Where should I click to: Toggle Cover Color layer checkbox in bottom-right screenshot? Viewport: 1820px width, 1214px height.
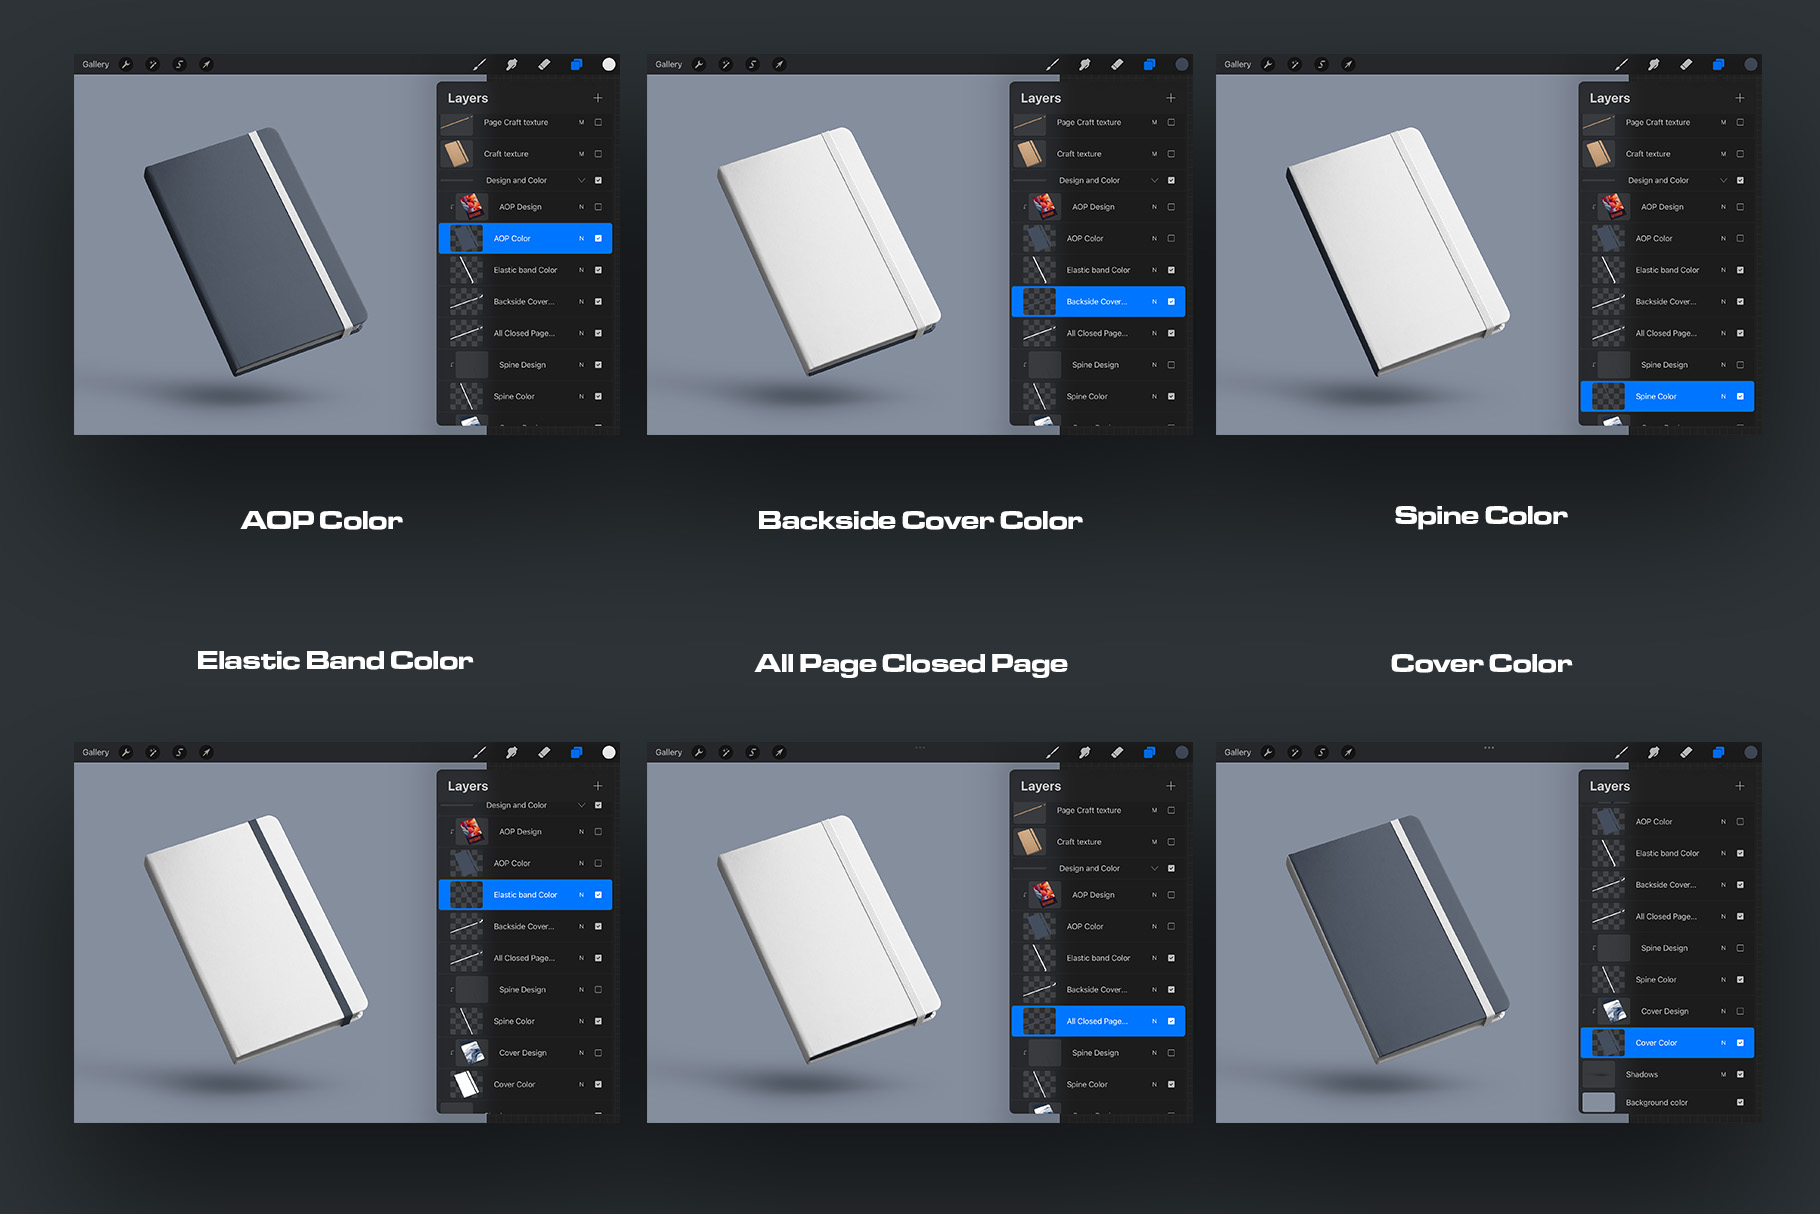1740,1042
